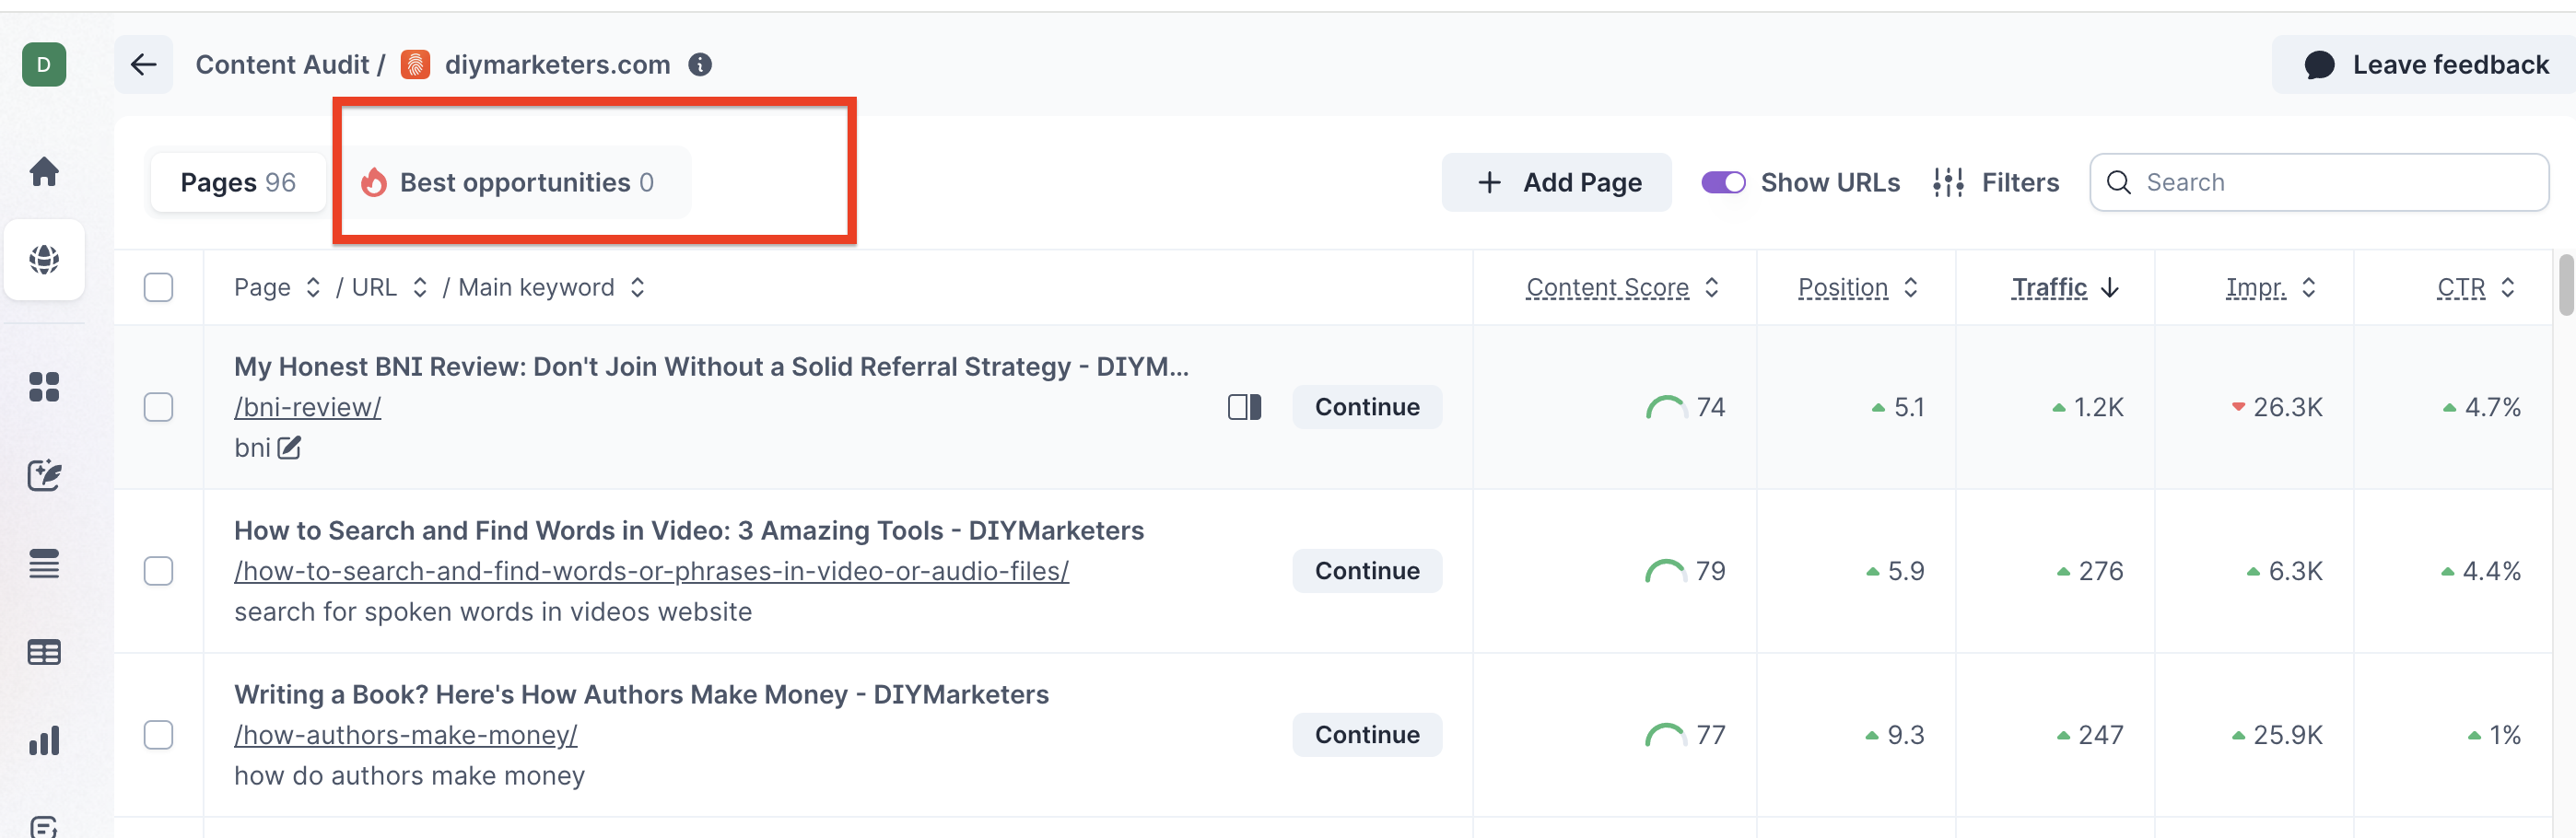Edit the 'bni' keyword using the pencil icon

point(290,448)
